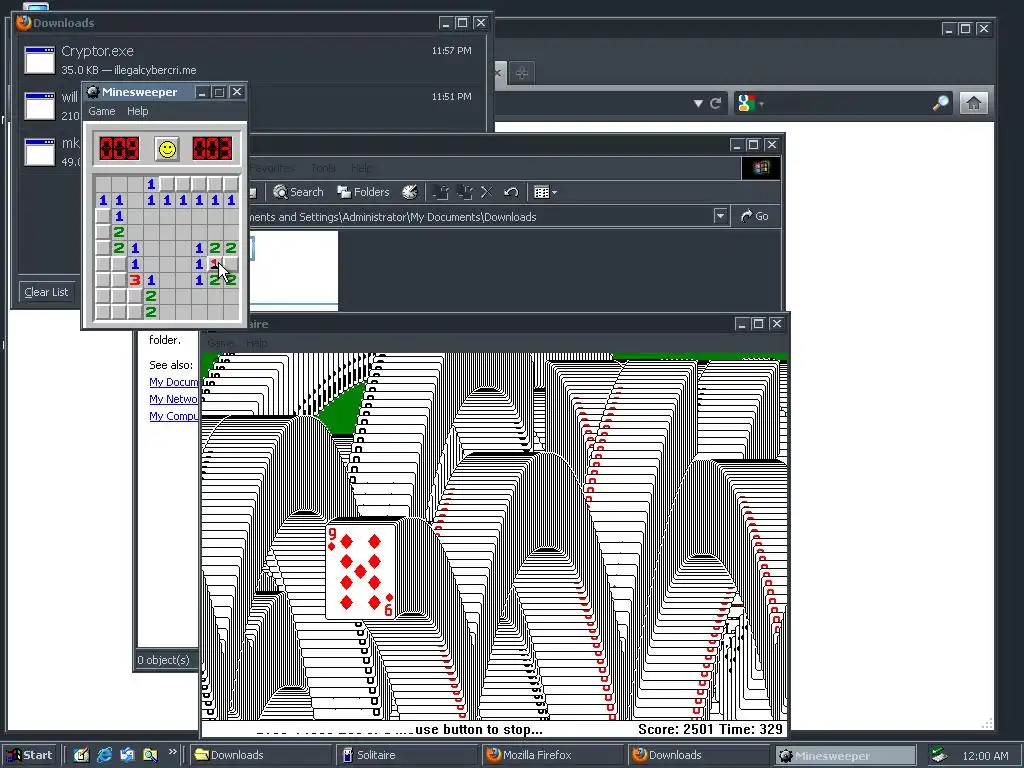Viewport: 1024px width, 768px height.
Task: Click Folders in the Explorer toolbar
Action: pyautogui.click(x=363, y=192)
